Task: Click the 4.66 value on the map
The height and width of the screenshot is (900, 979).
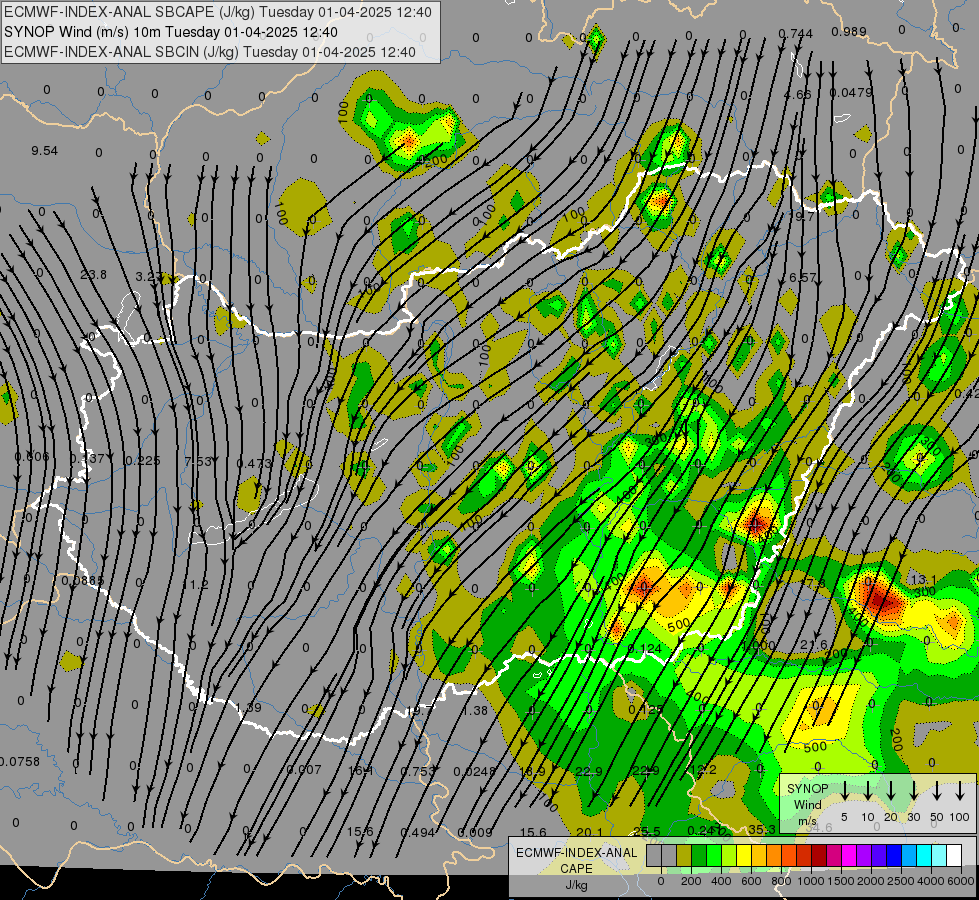Action: [797, 94]
